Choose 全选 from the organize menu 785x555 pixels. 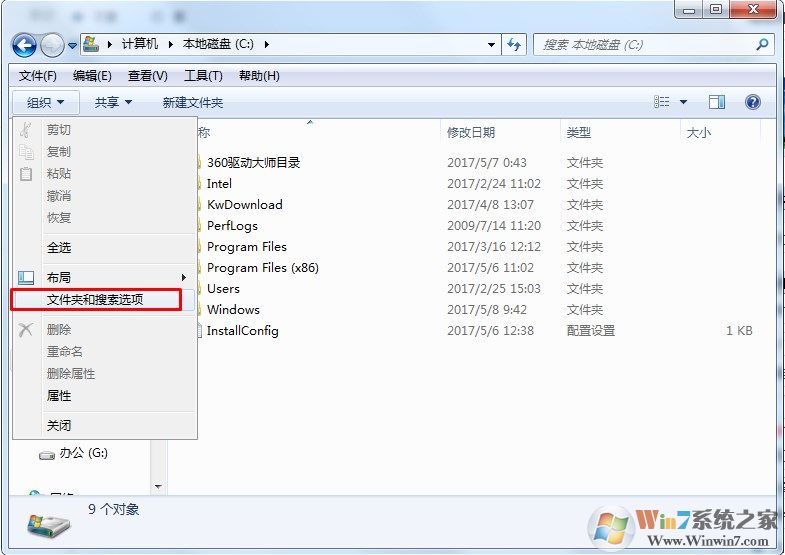click(105, 248)
